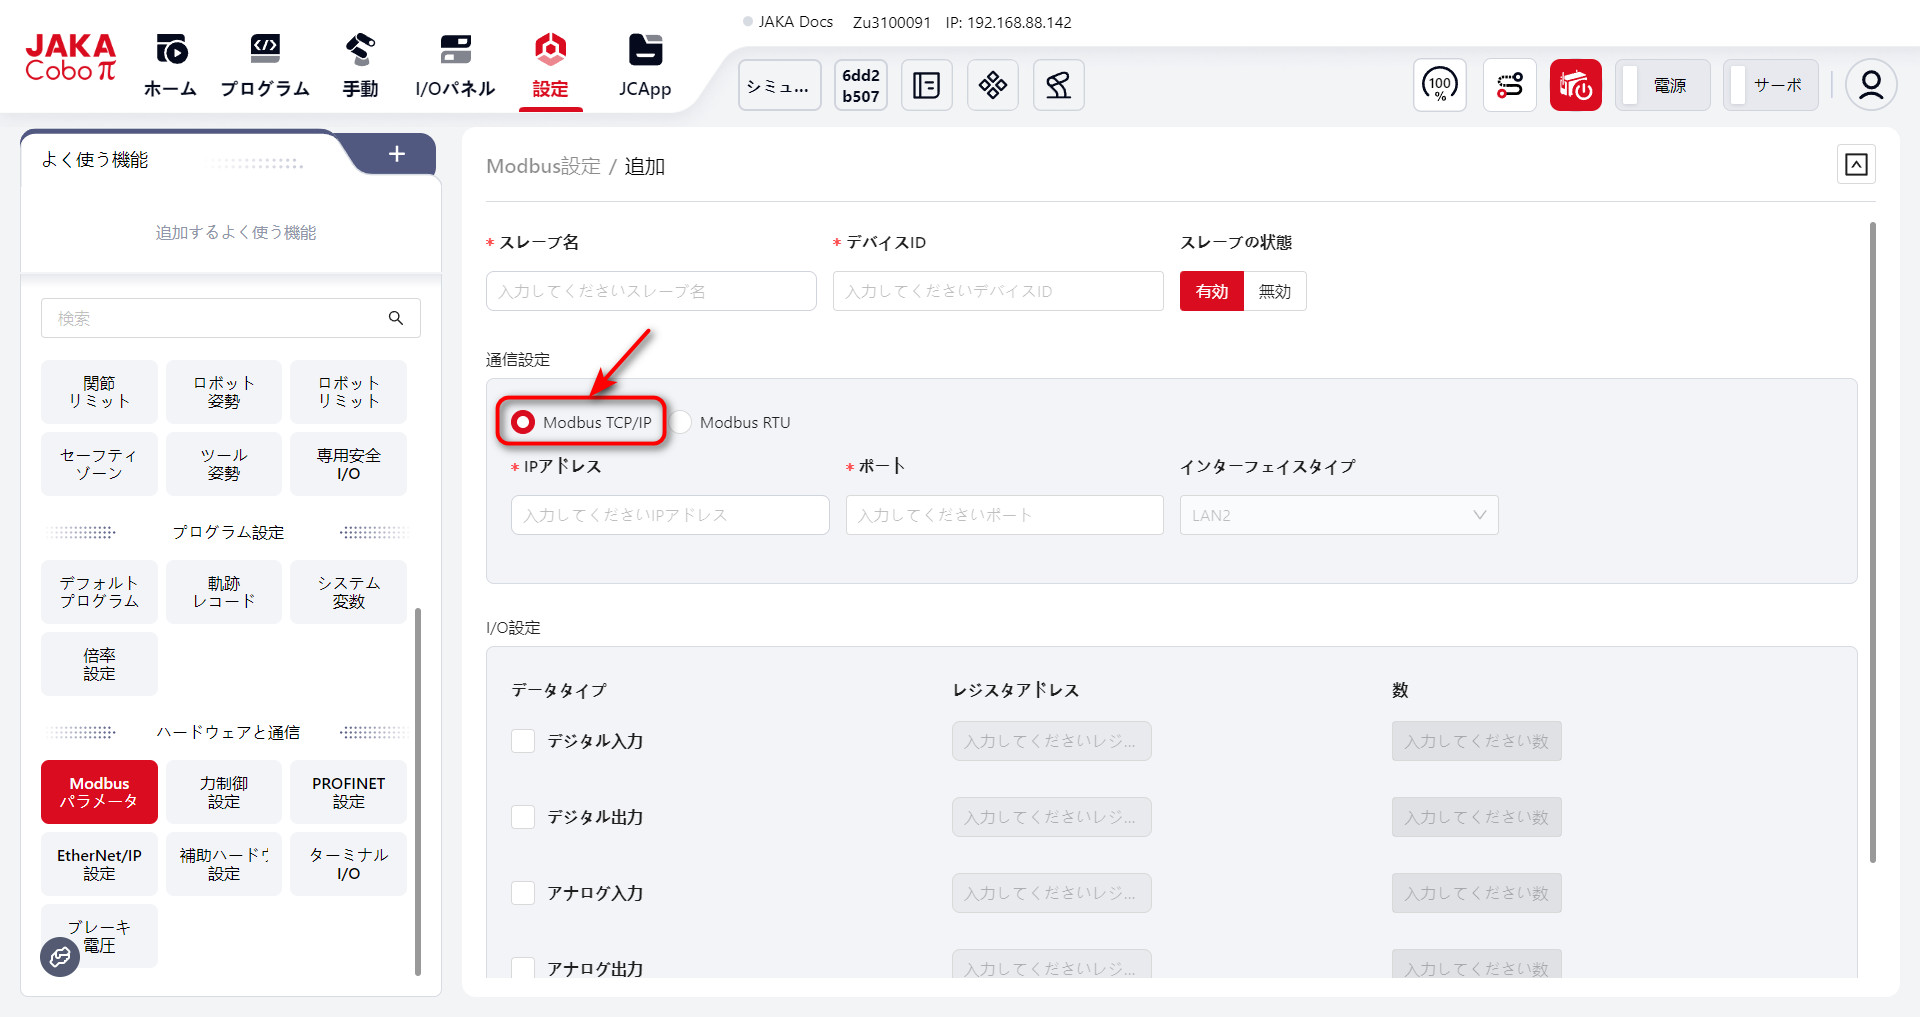Click the IPアドレス input field
The image size is (1920, 1017).
pos(669,515)
